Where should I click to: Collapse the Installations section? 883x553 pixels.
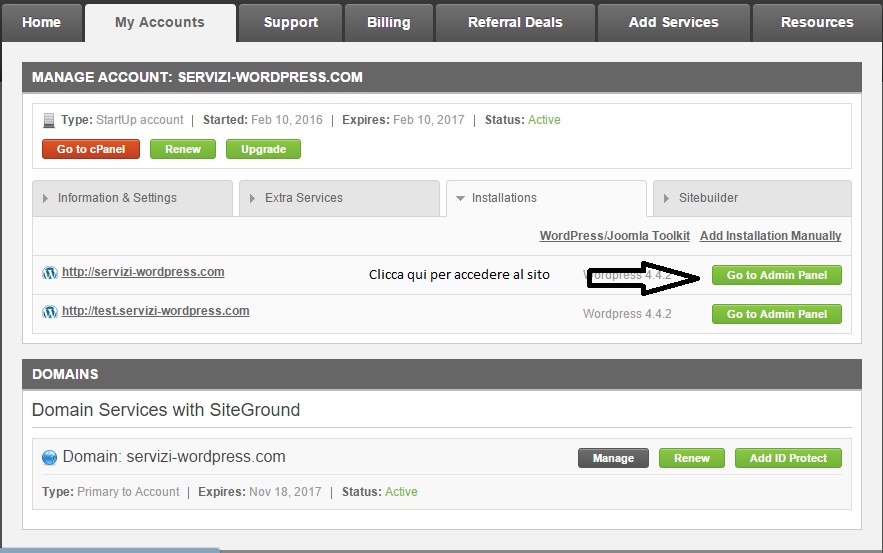pos(546,198)
